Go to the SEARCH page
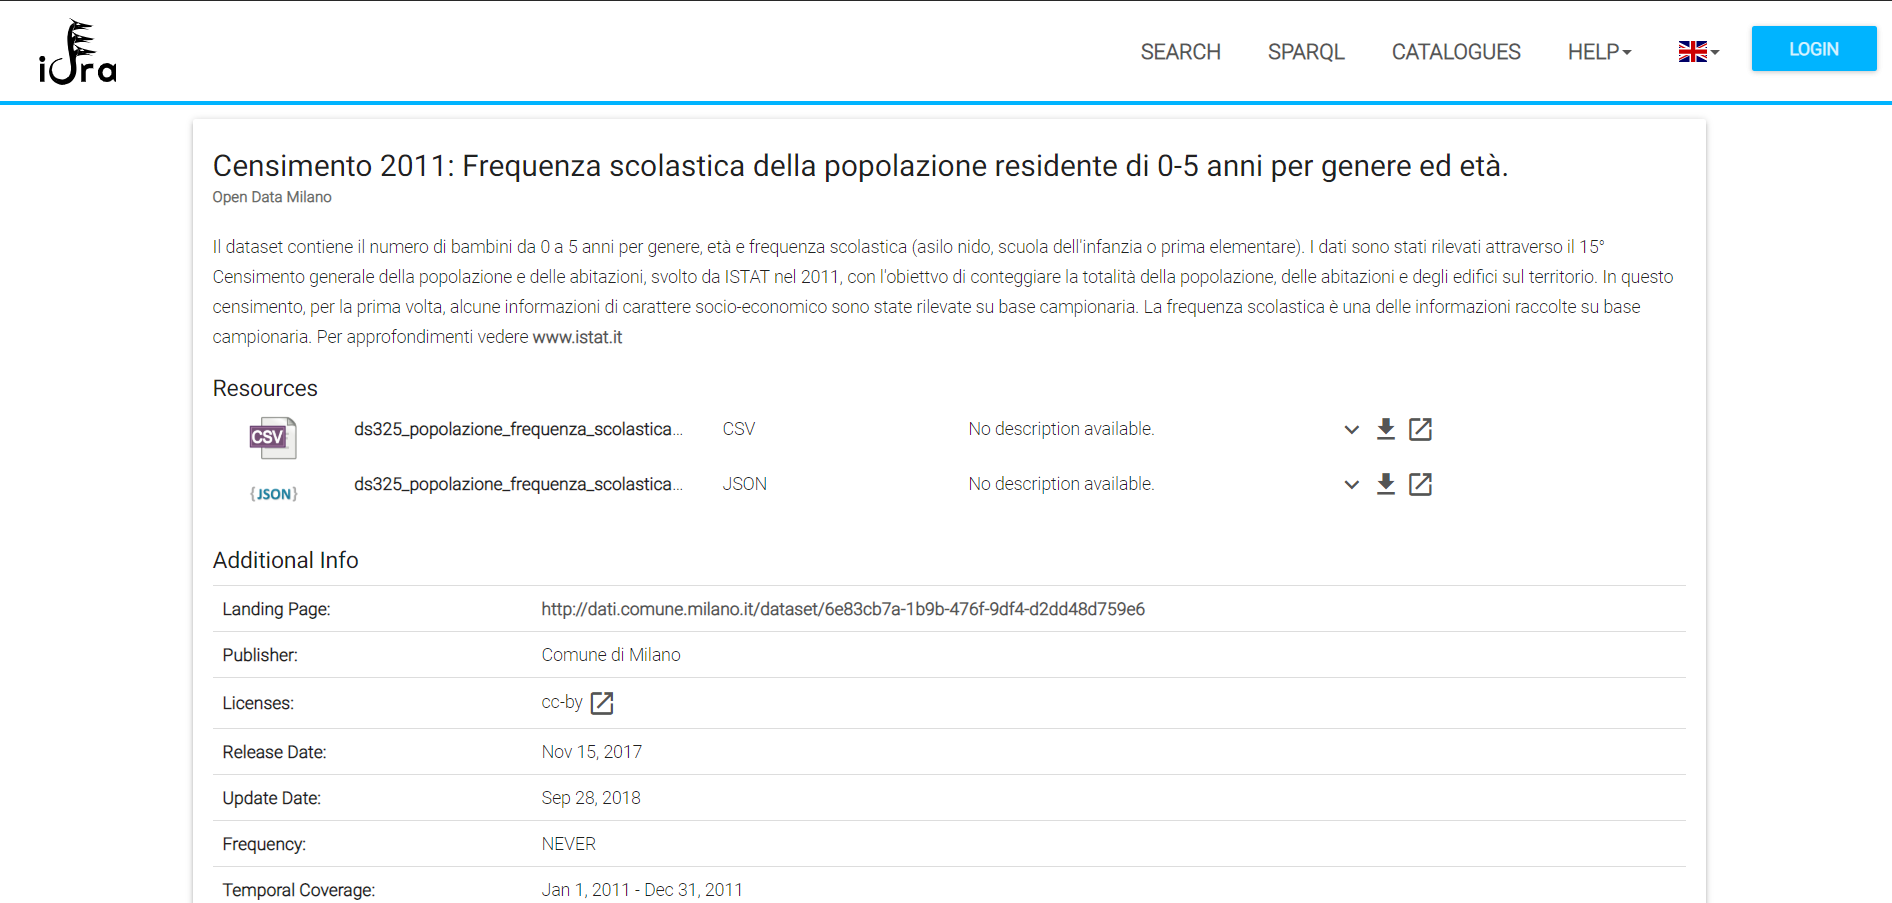 click(1180, 52)
